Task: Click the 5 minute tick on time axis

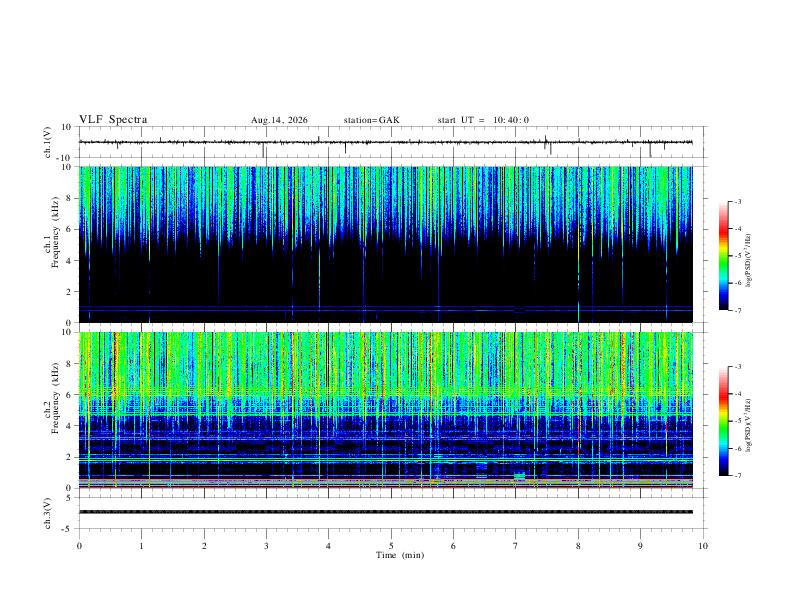Action: [391, 546]
